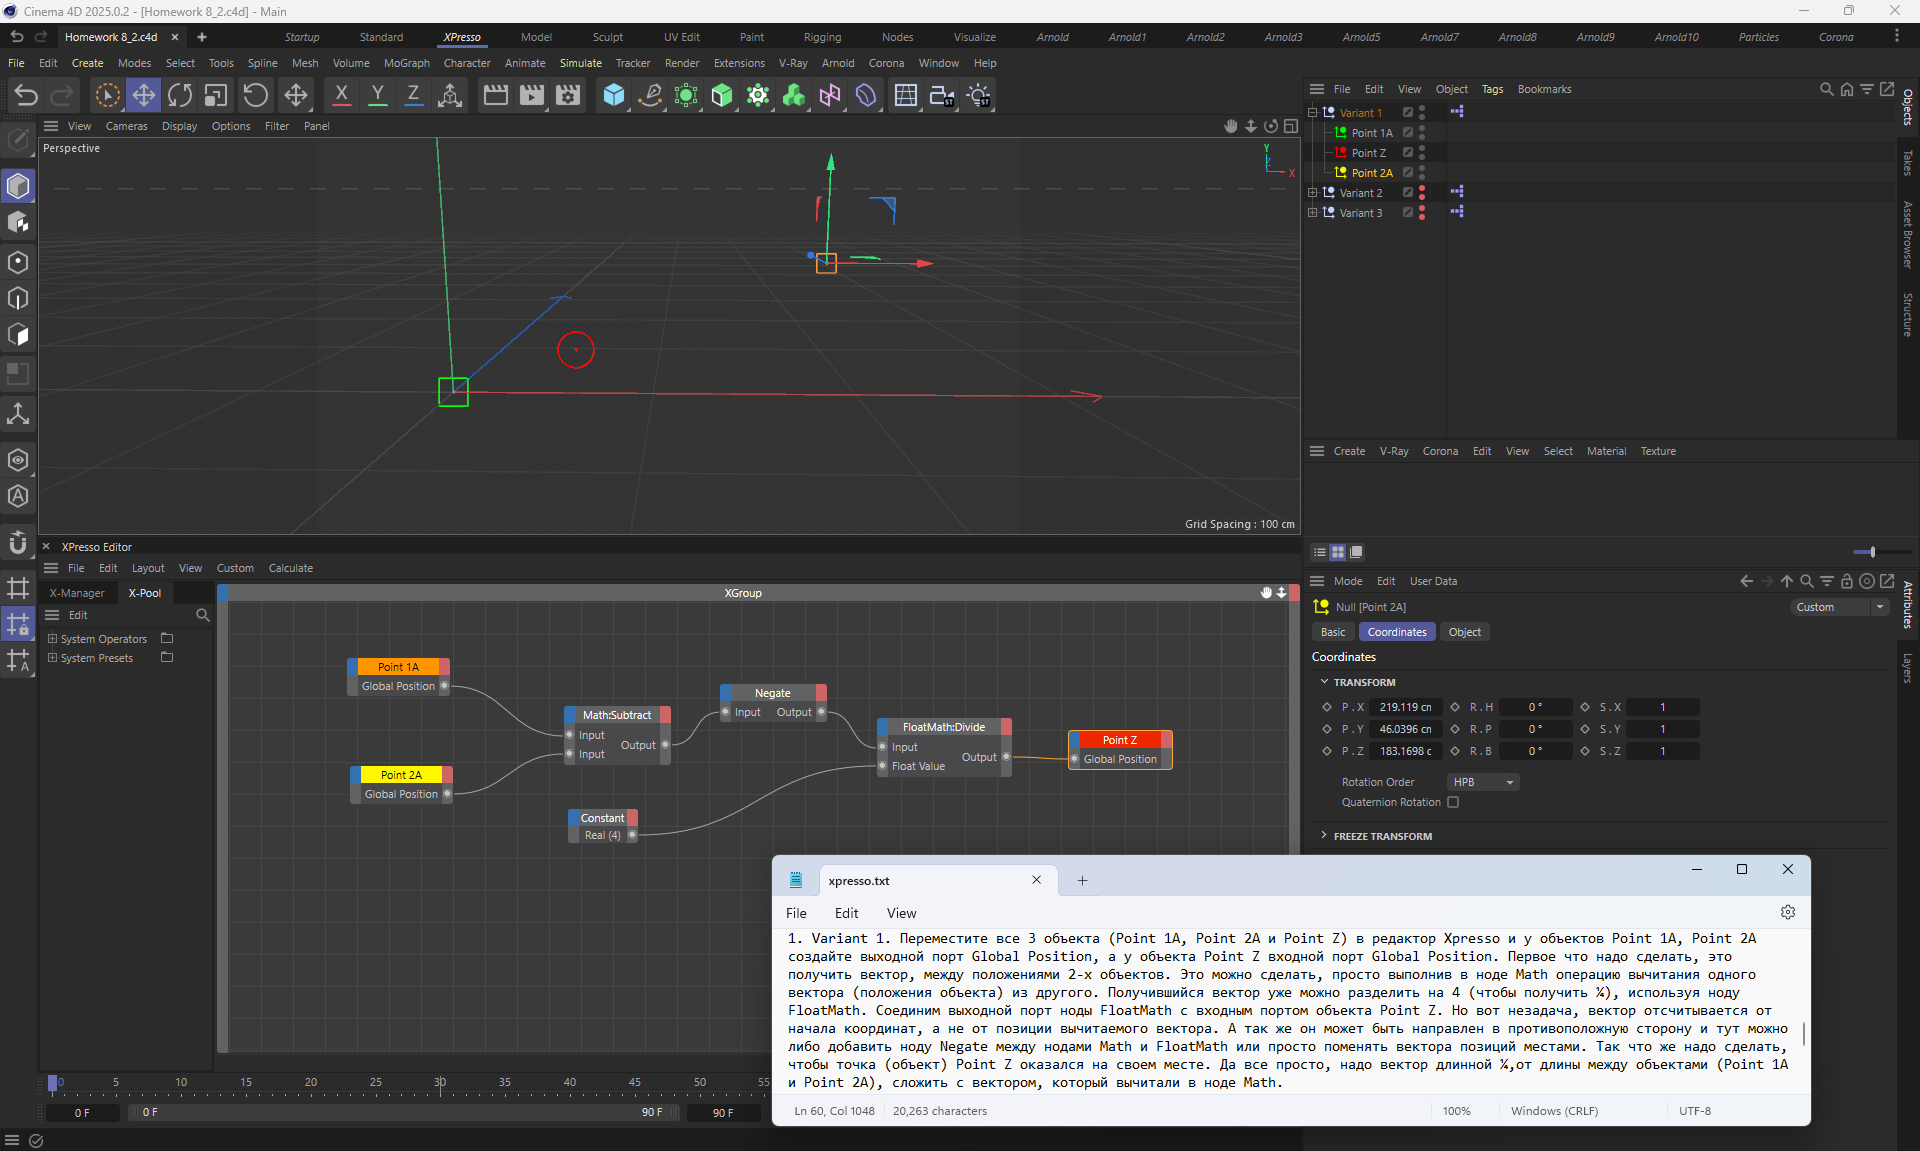Select the Move tool in toolbar
1920x1151 pixels.
pos(144,95)
